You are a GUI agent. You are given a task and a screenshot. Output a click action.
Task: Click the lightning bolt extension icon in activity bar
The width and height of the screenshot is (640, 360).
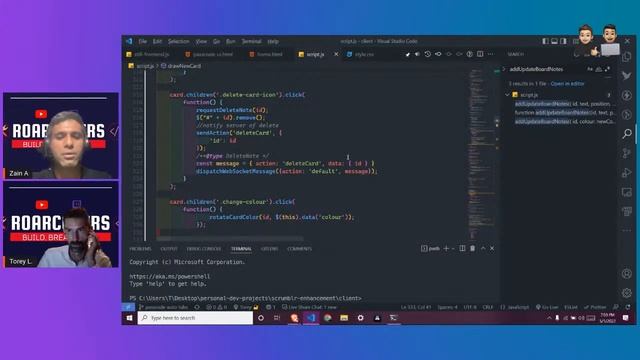pyautogui.click(x=627, y=95)
